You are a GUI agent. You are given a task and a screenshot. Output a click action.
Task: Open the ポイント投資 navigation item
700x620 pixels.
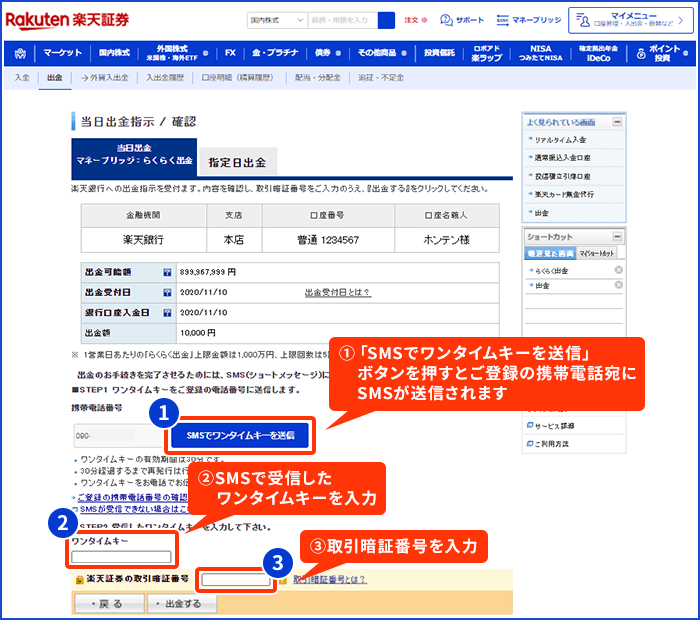point(662,53)
